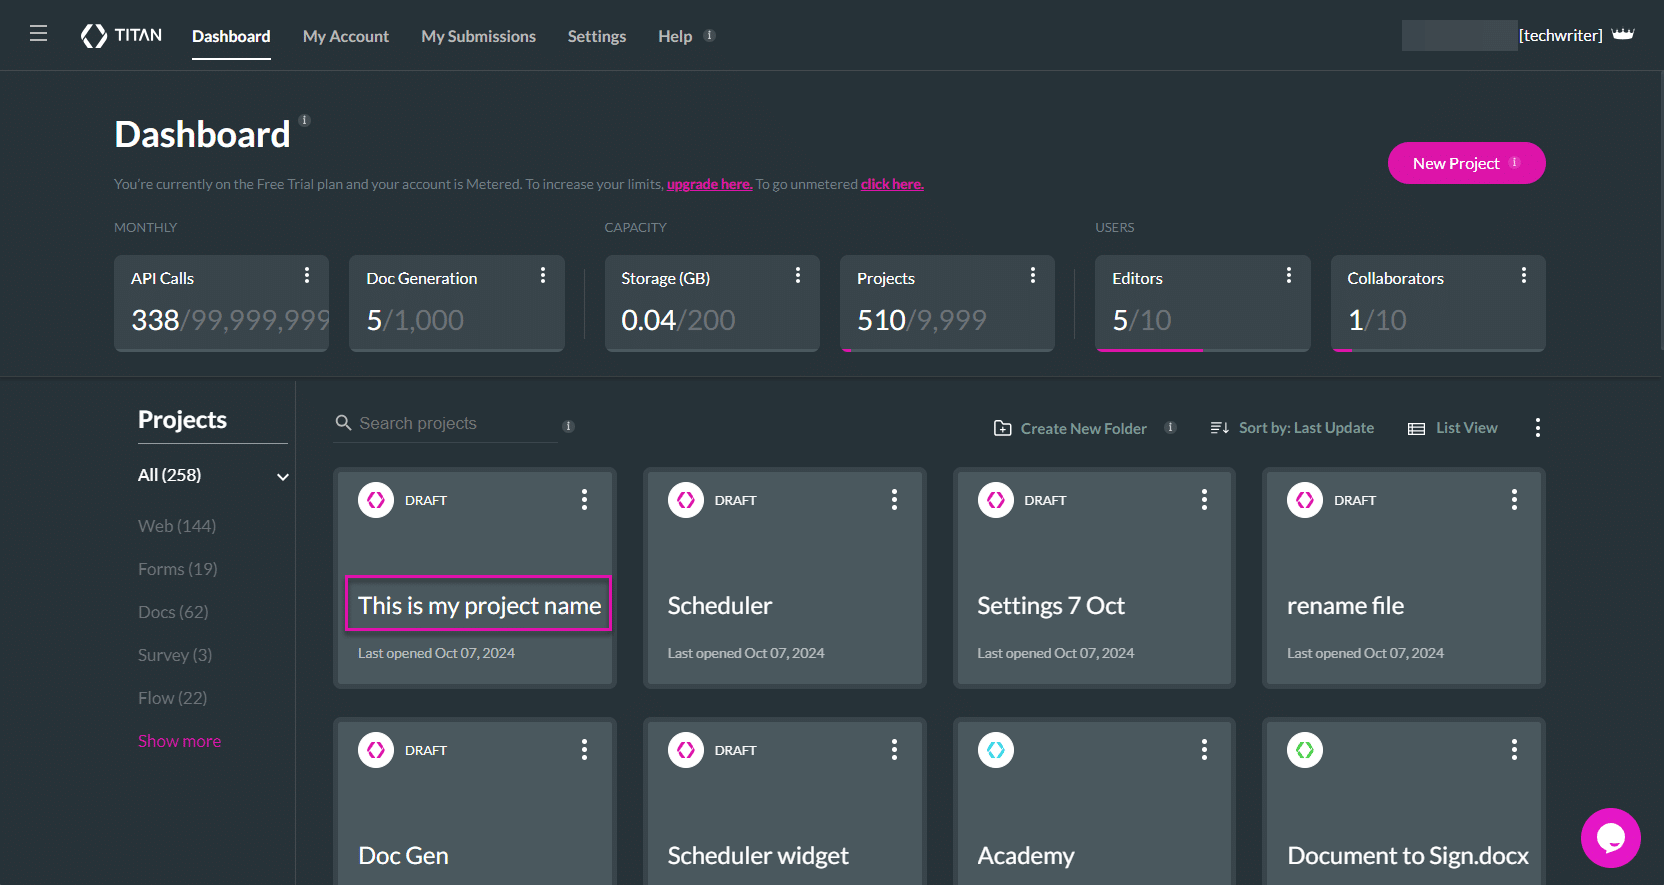The image size is (1664, 885).
Task: Click the Create New Folder icon
Action: 1002,428
